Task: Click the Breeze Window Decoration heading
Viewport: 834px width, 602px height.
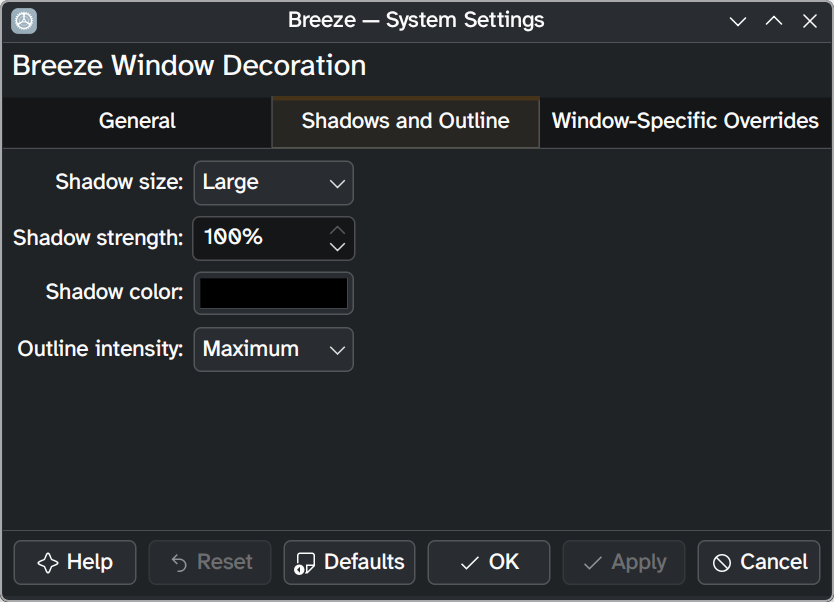Action: click(189, 67)
